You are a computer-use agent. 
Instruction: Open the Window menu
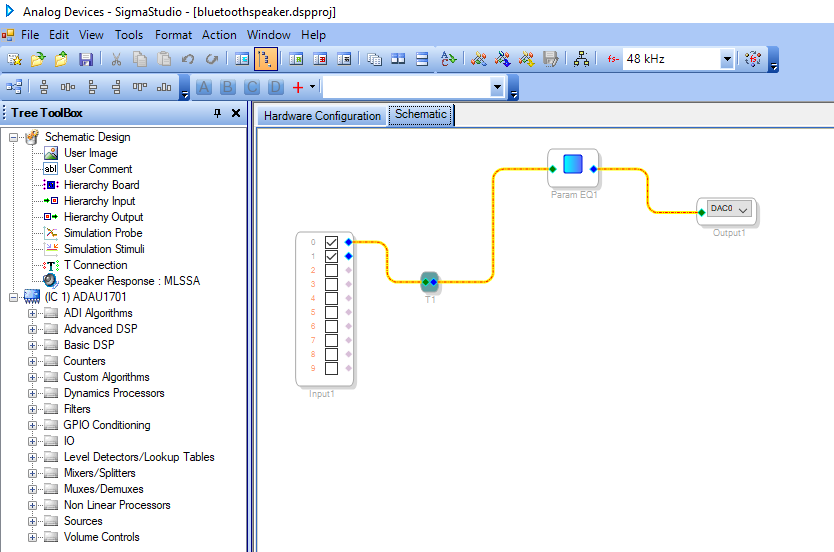(x=269, y=35)
